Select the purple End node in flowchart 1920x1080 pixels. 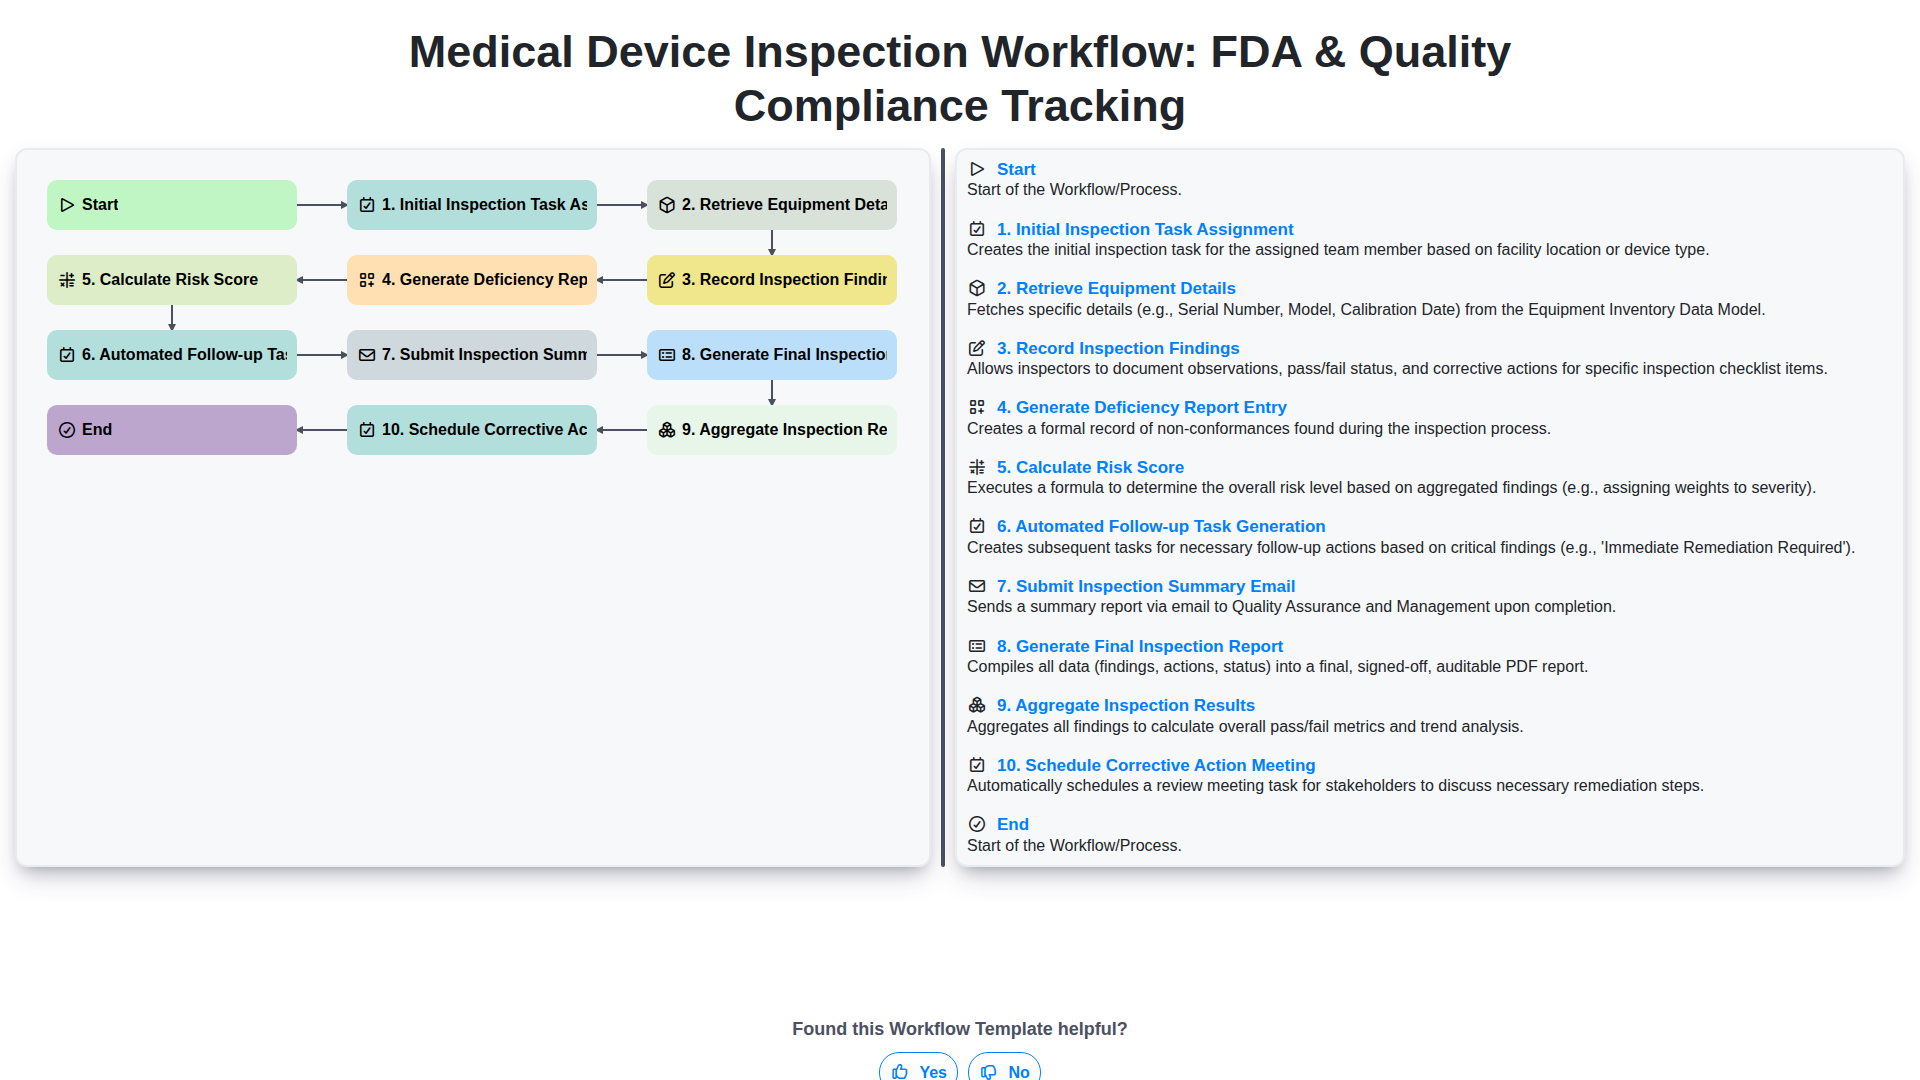(172, 430)
